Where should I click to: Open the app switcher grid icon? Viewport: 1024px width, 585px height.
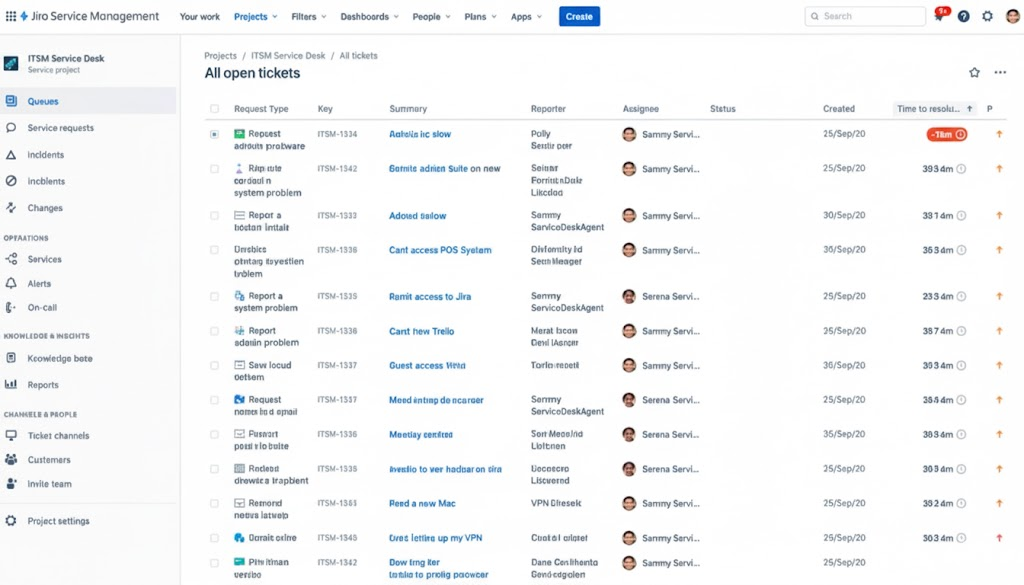point(11,16)
